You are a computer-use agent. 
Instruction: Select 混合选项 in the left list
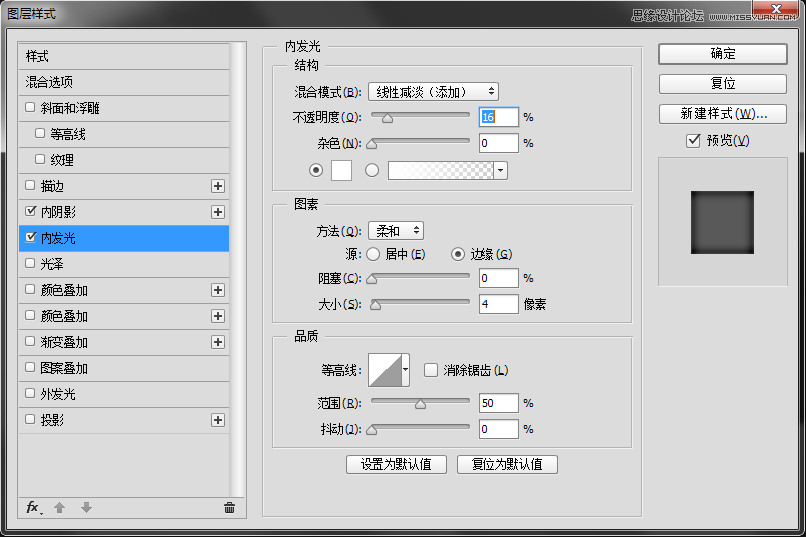tap(50, 82)
